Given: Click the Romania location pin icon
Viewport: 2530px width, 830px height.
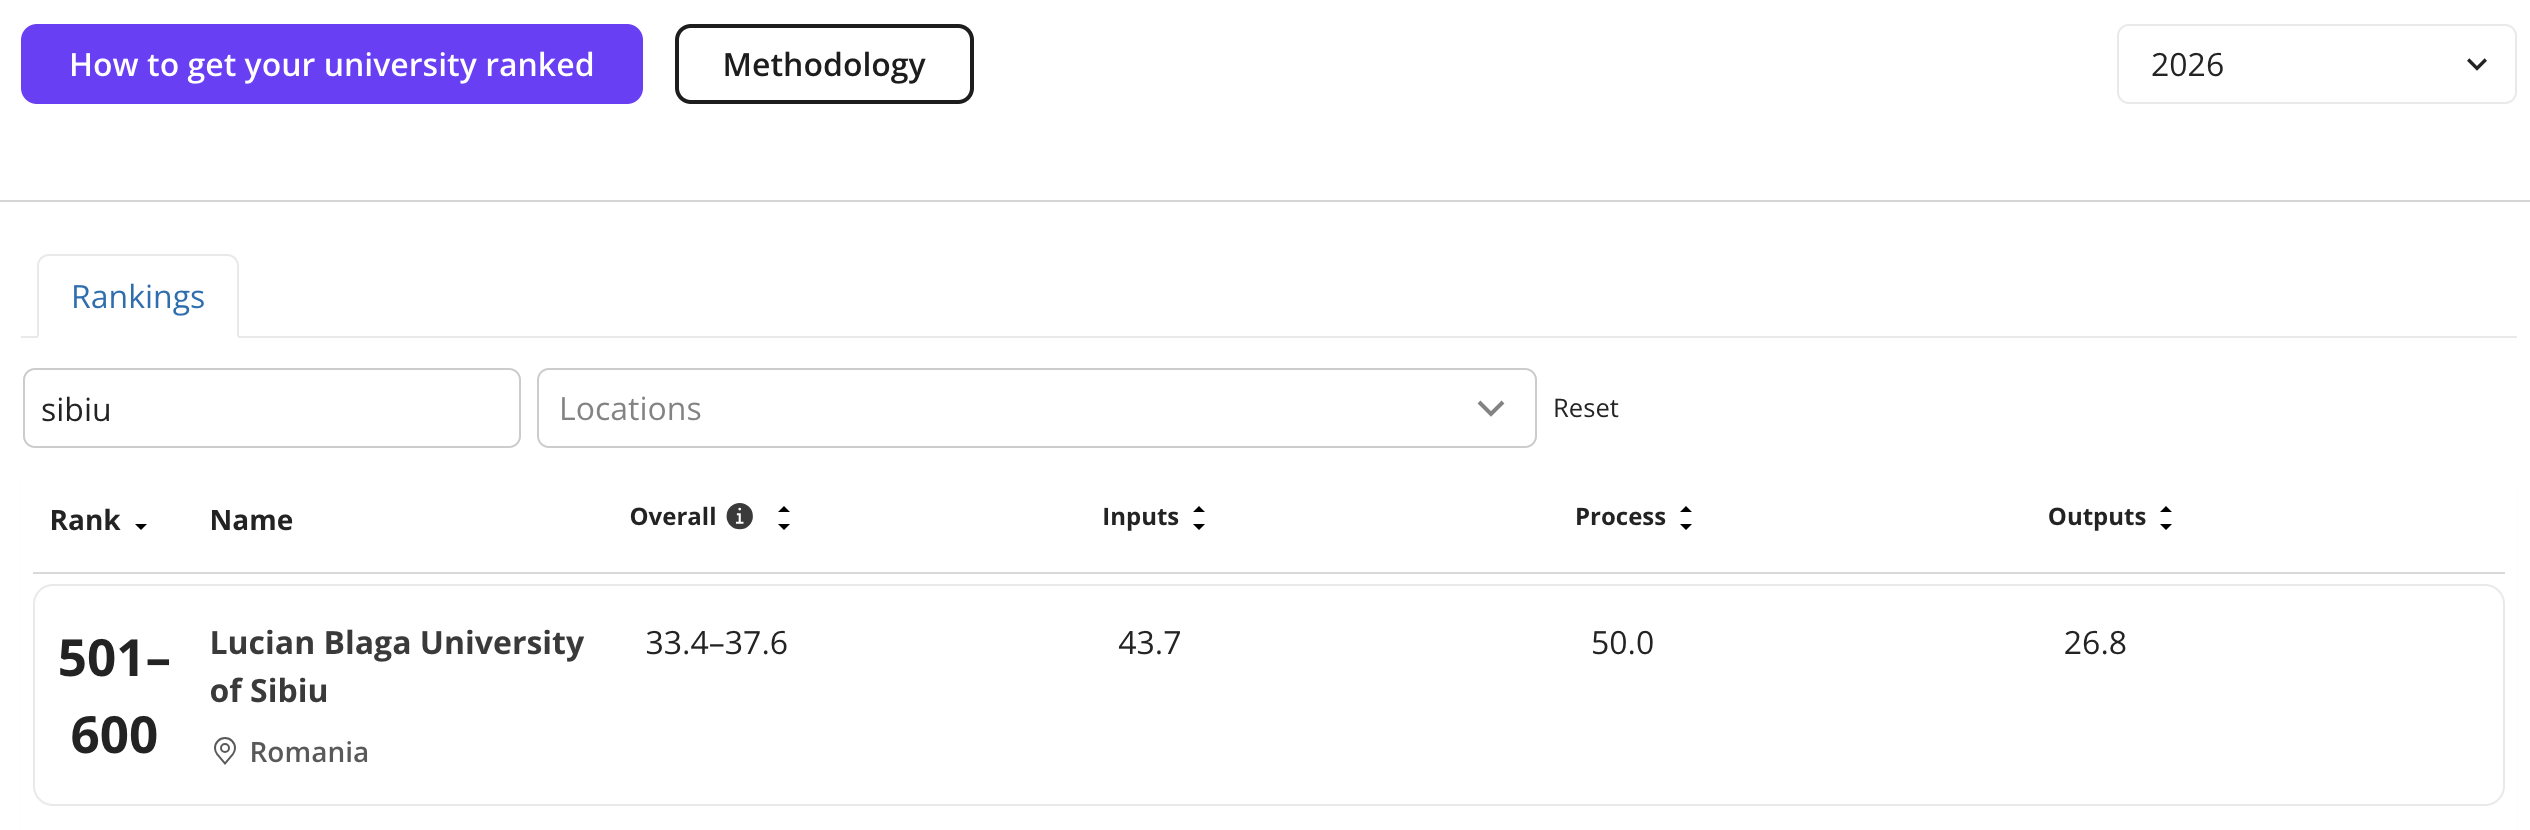Looking at the screenshot, I should coord(225,751).
